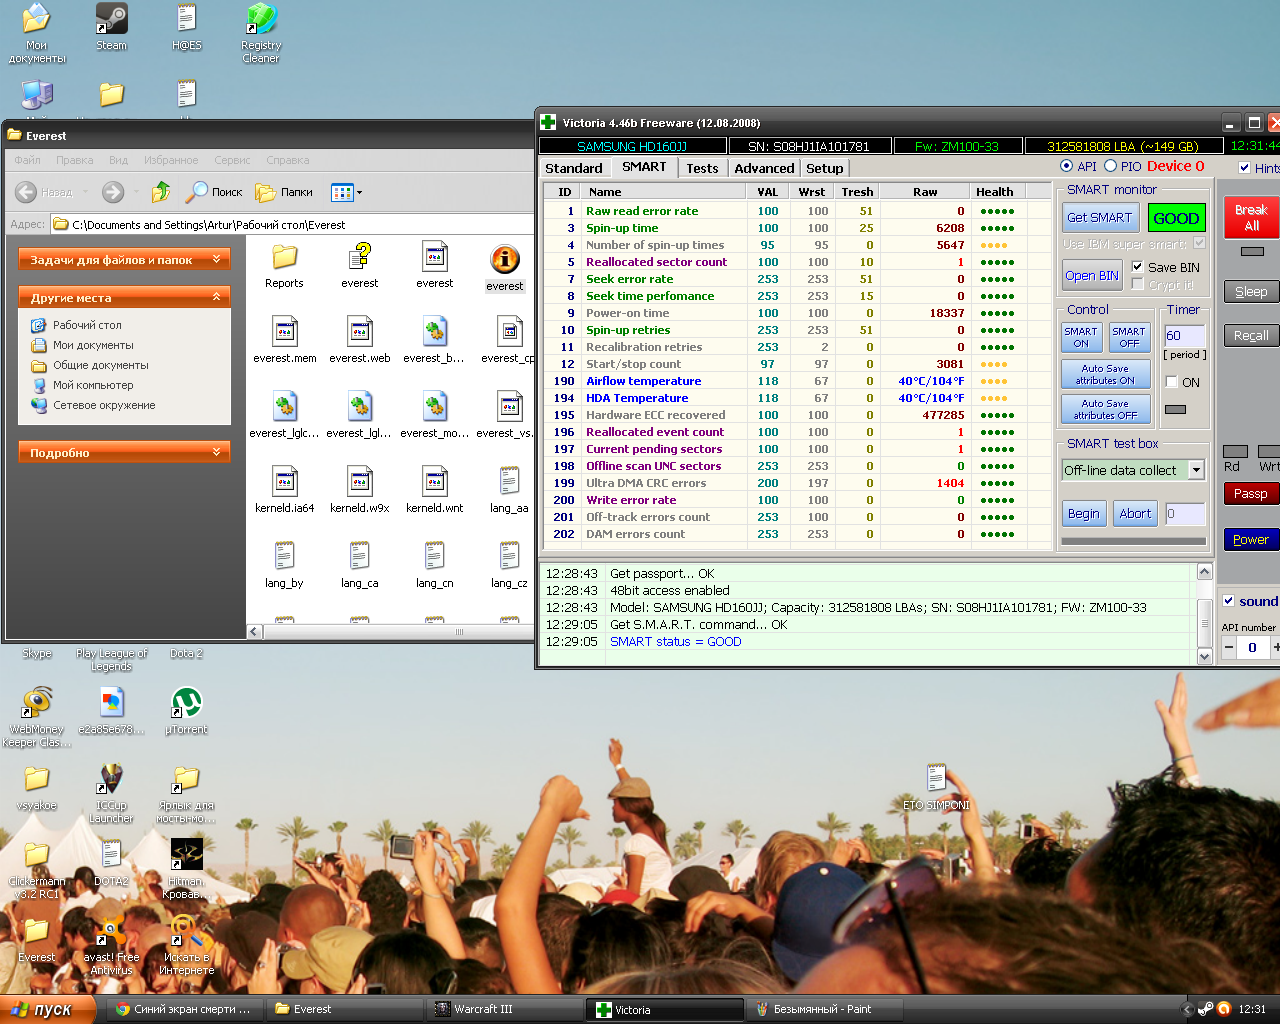Enable the timer ON checkbox
The image size is (1280, 1024).
tap(1172, 382)
